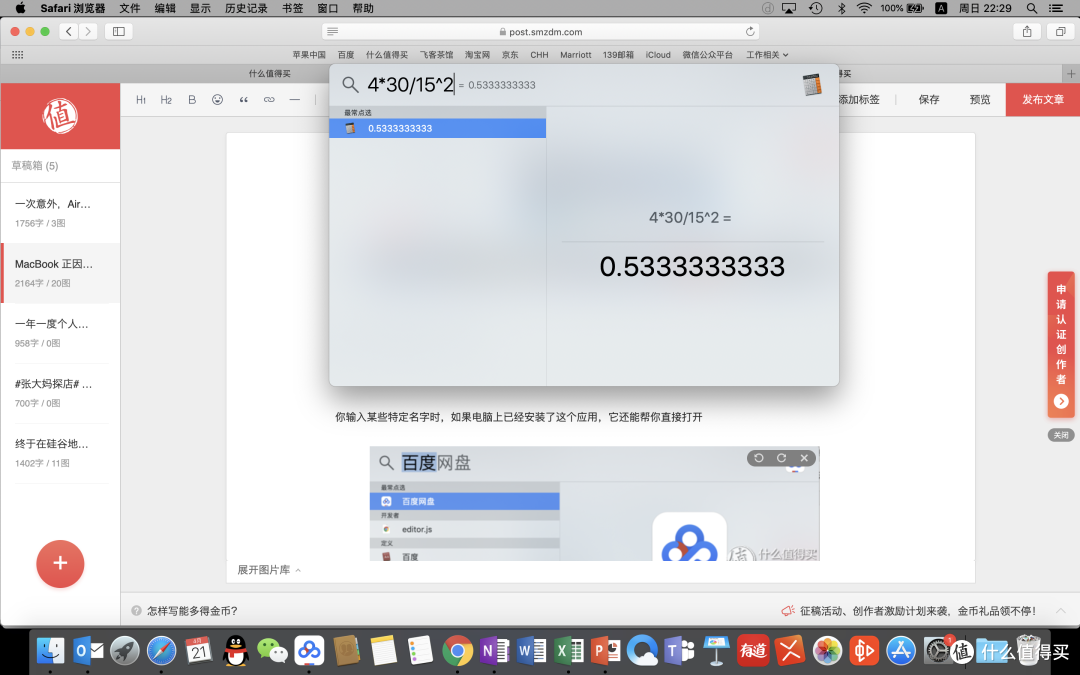Expand 展开图片库 image library
This screenshot has width=1080, height=675.
pos(269,570)
